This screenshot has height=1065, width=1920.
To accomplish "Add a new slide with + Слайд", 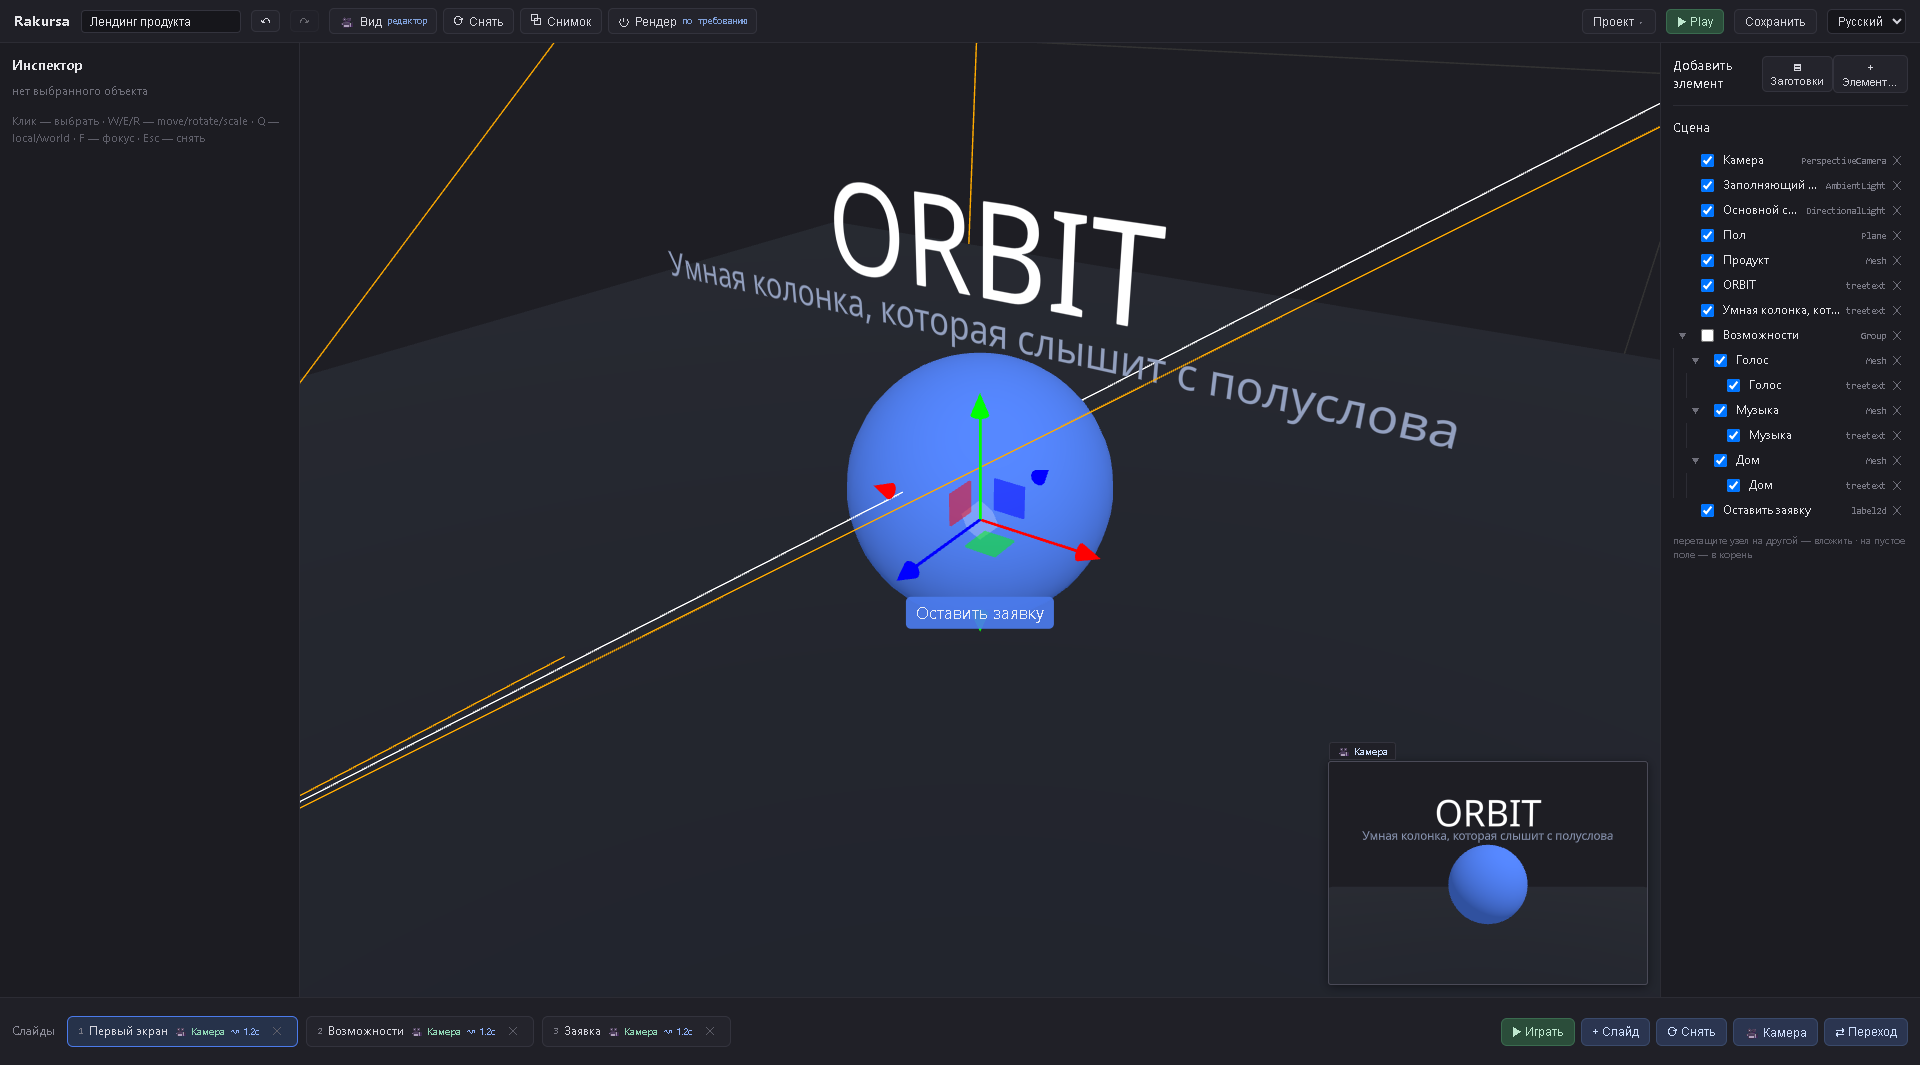I will [1615, 1032].
